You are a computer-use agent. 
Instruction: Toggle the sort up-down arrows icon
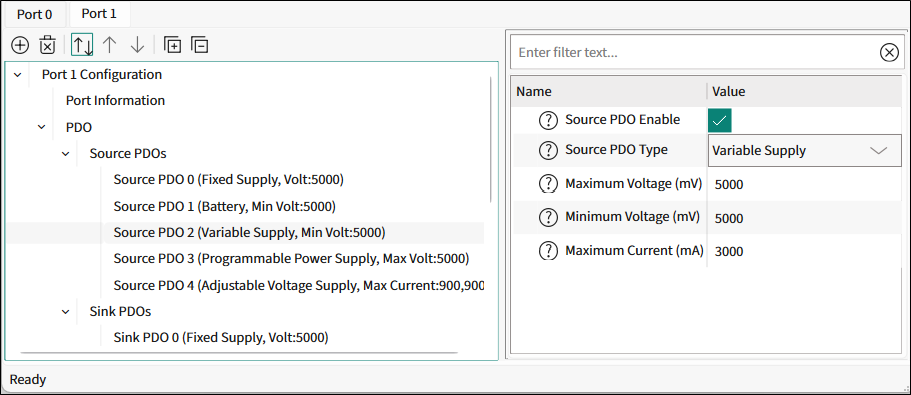pos(82,45)
